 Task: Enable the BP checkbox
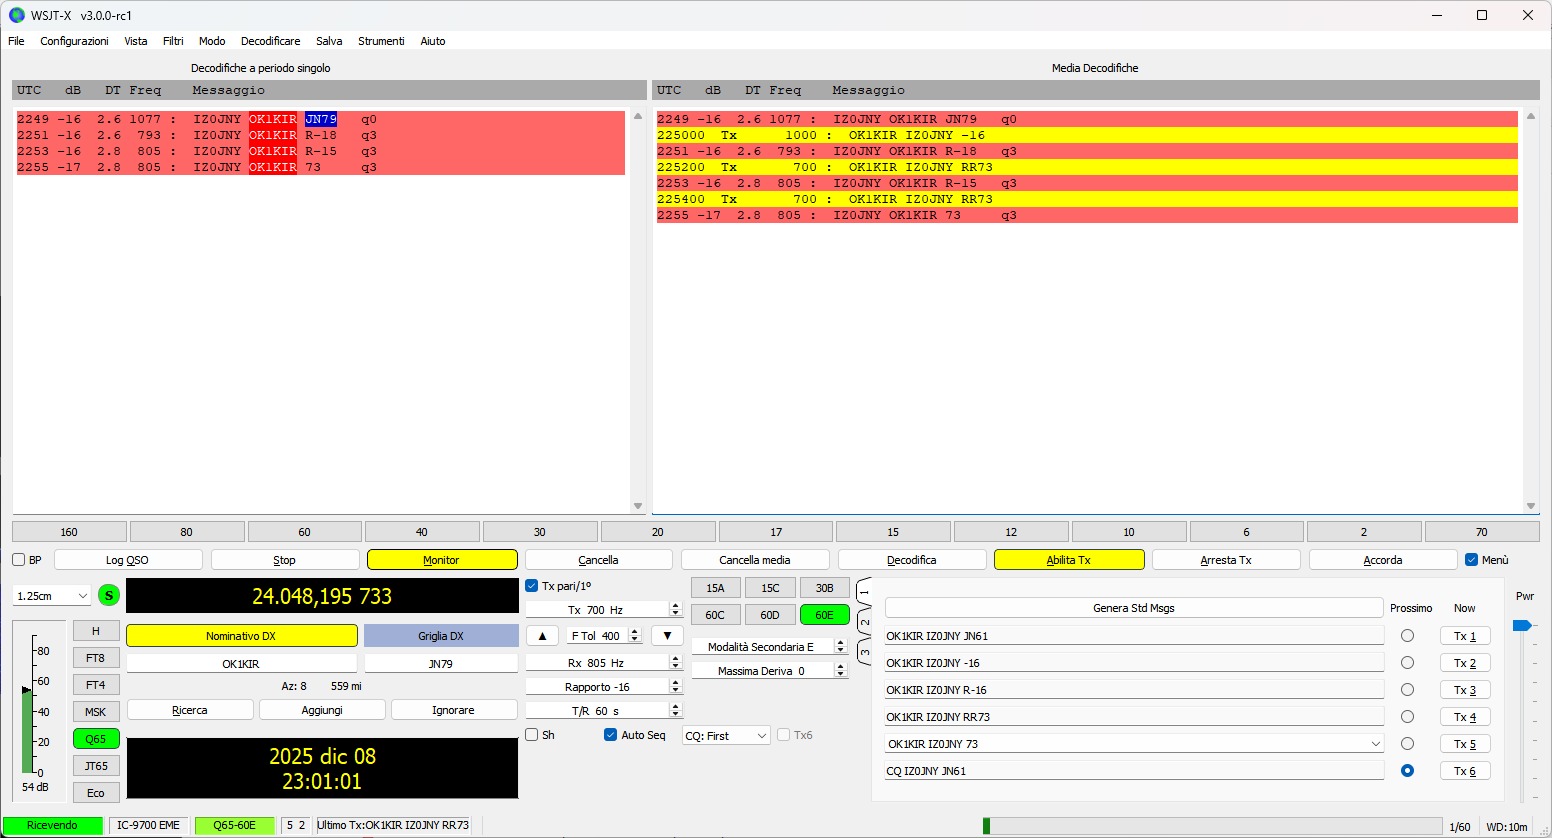click(17, 560)
